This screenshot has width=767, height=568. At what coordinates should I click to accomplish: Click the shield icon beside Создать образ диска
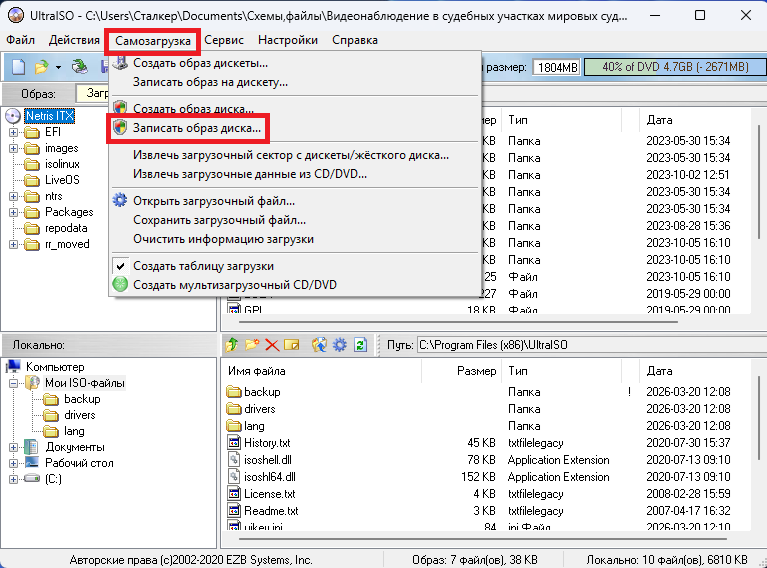pyautogui.click(x=120, y=107)
